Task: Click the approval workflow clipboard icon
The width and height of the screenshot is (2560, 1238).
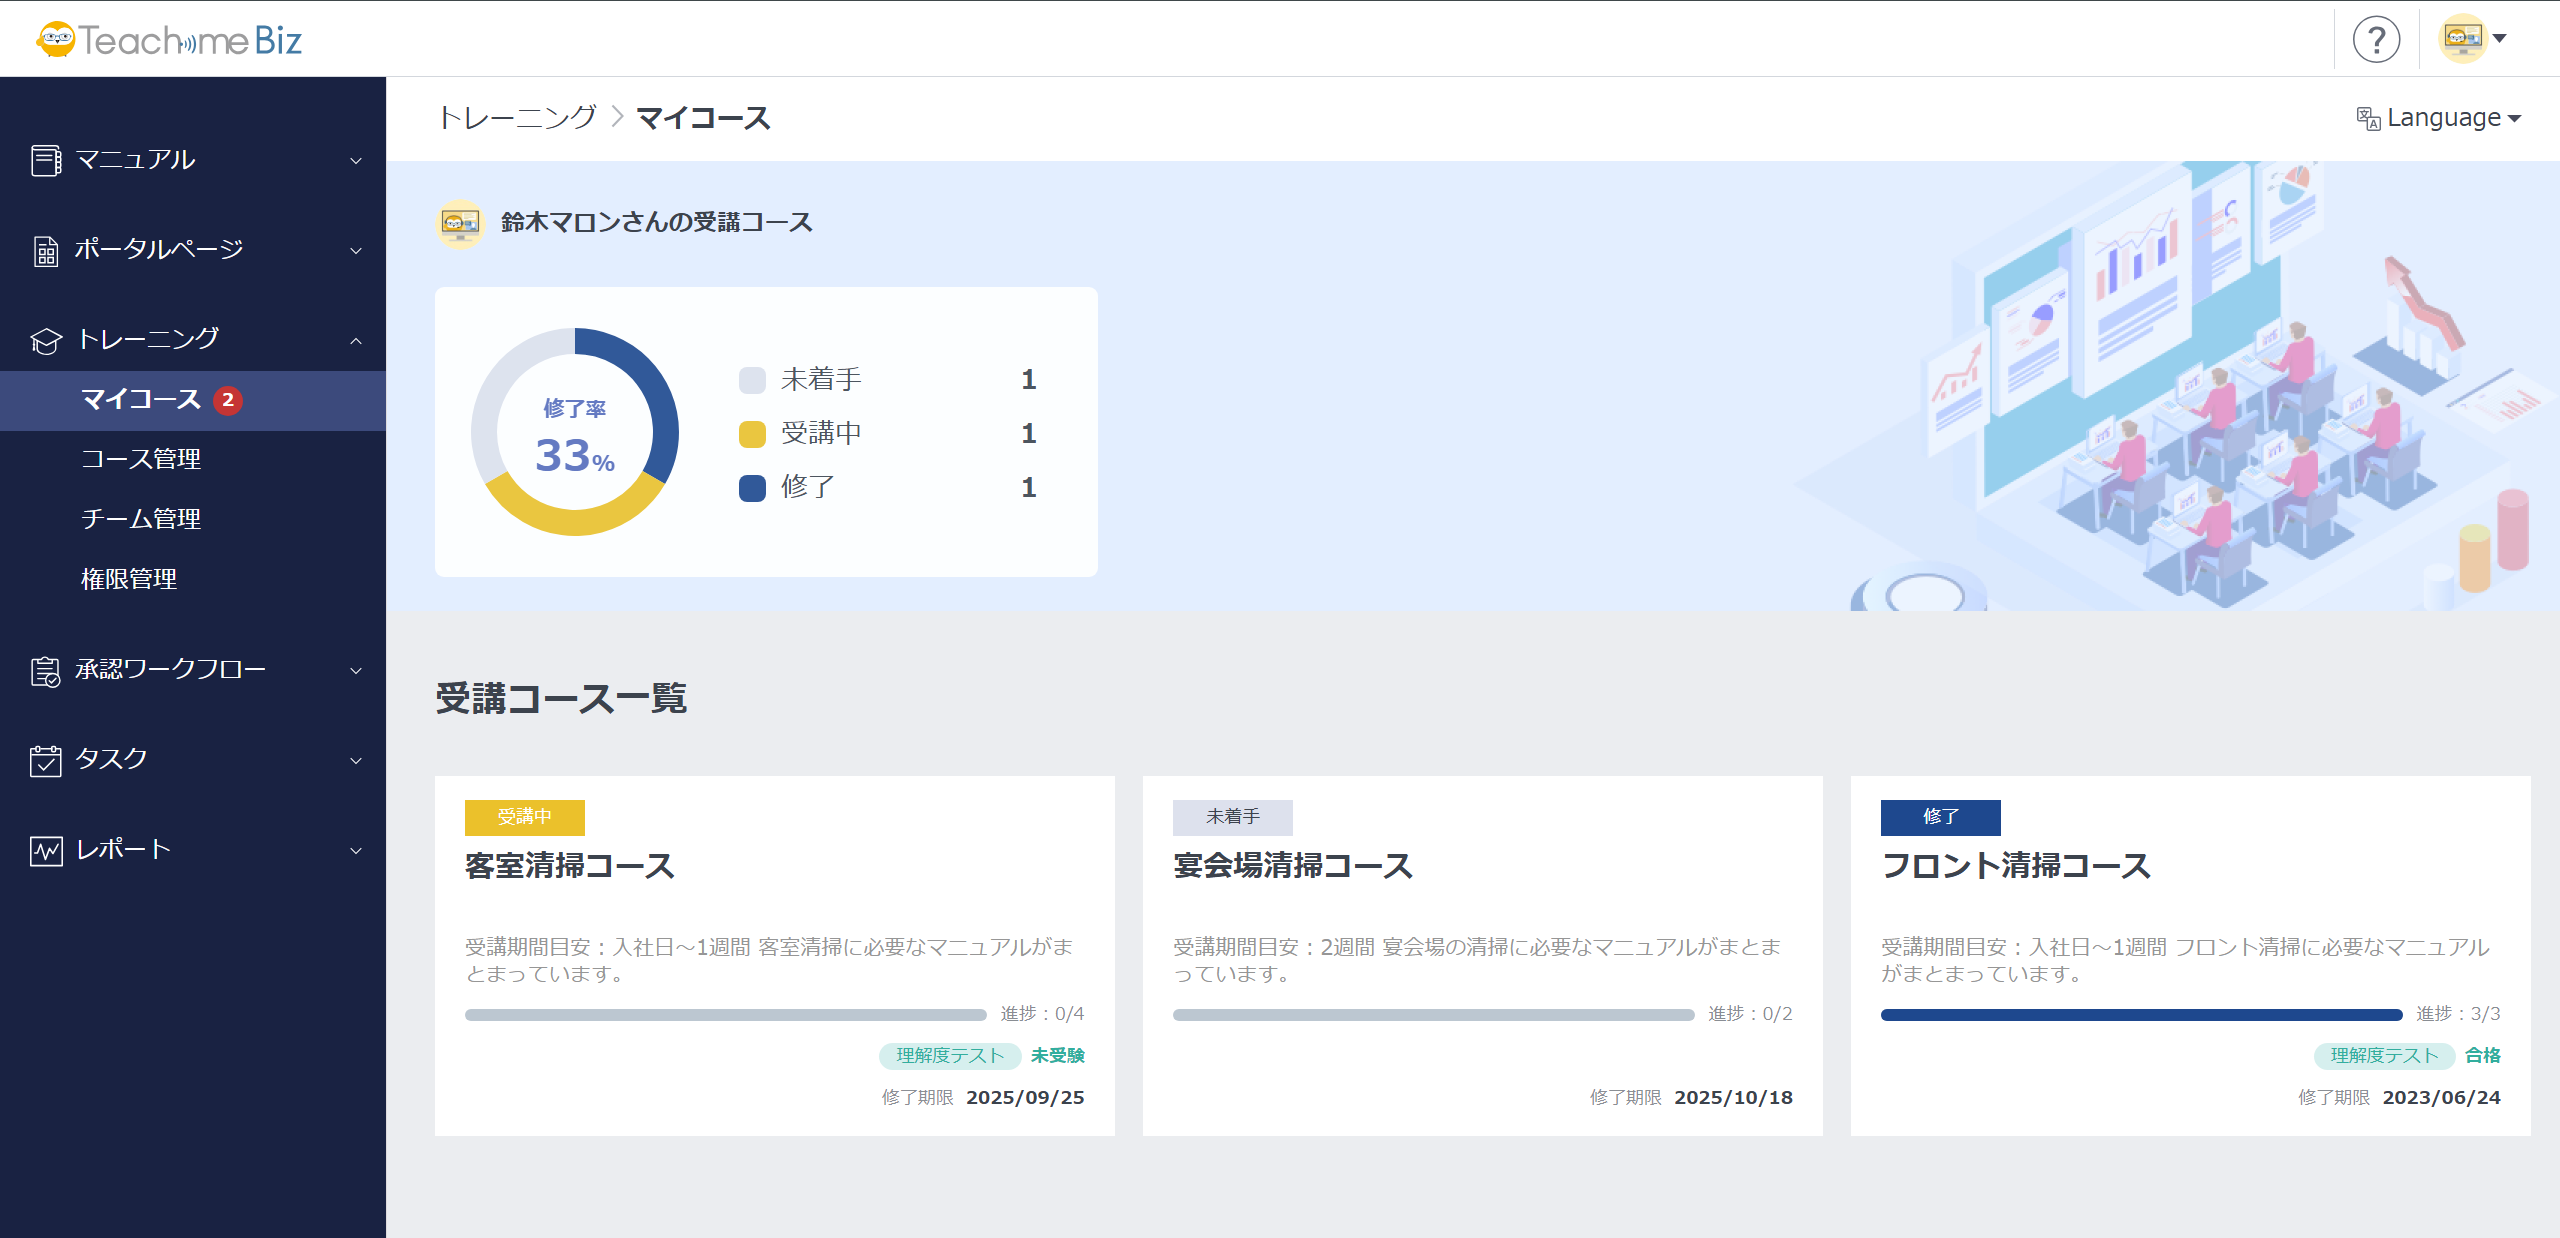Action: point(45,670)
